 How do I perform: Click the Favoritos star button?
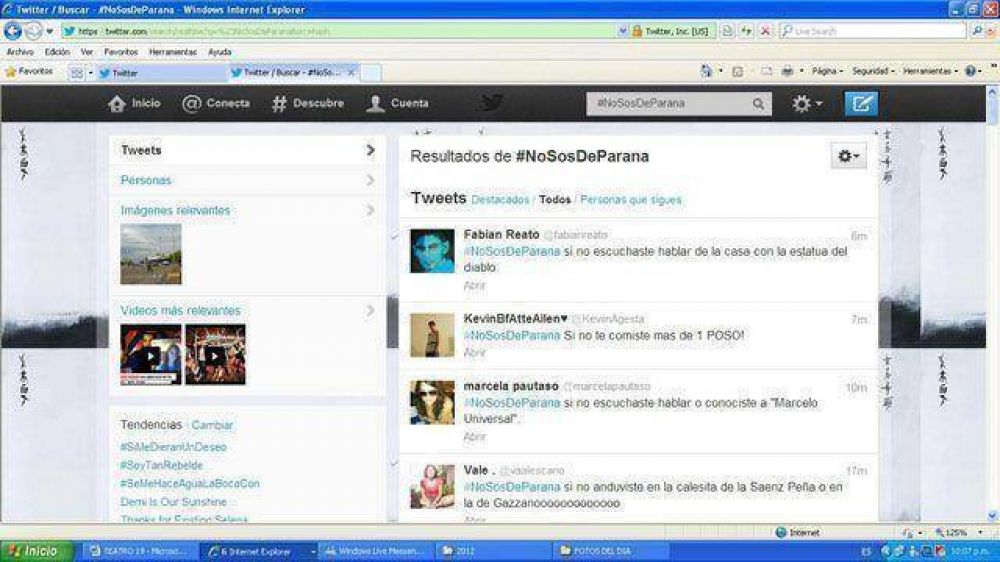(29, 71)
